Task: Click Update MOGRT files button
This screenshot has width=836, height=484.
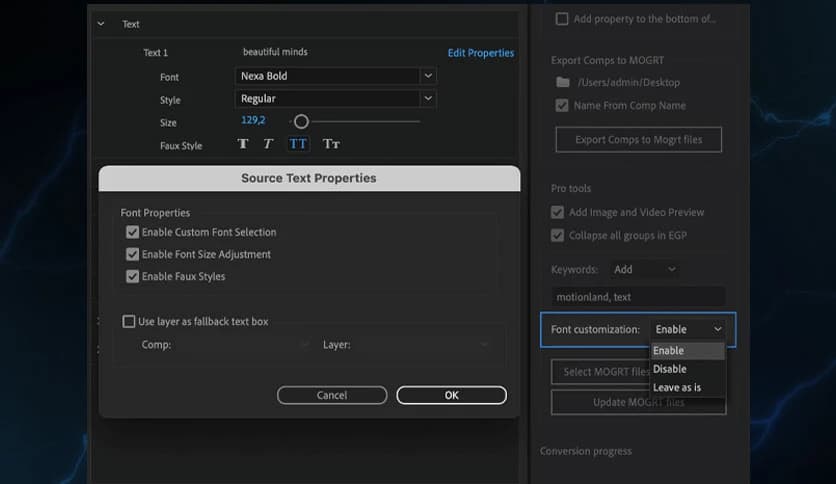Action: pos(639,402)
